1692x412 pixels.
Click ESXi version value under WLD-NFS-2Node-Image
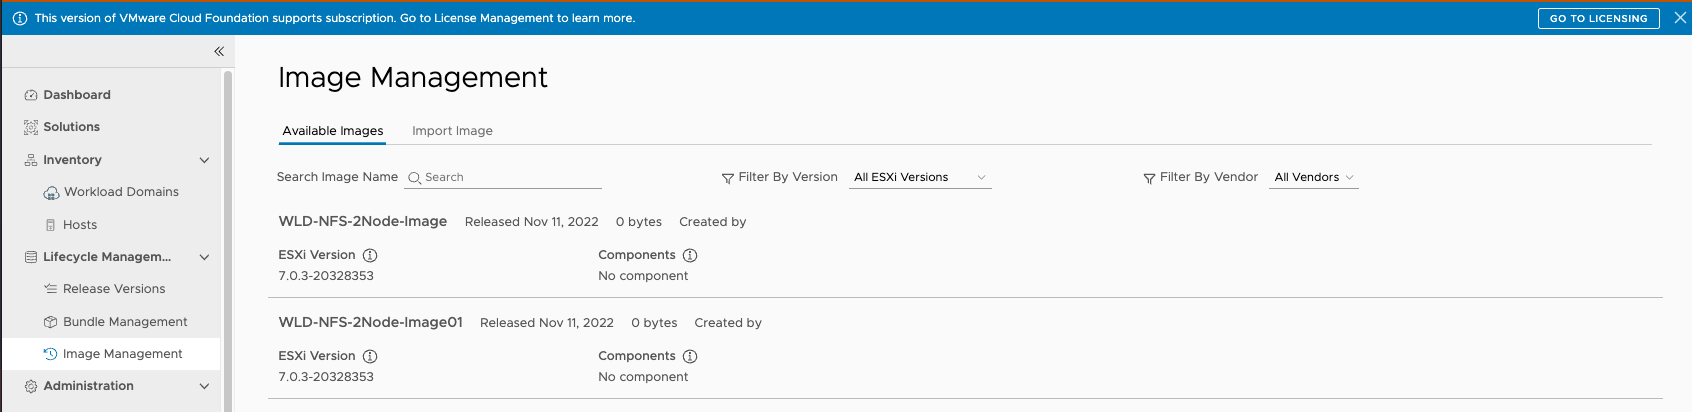tap(326, 276)
